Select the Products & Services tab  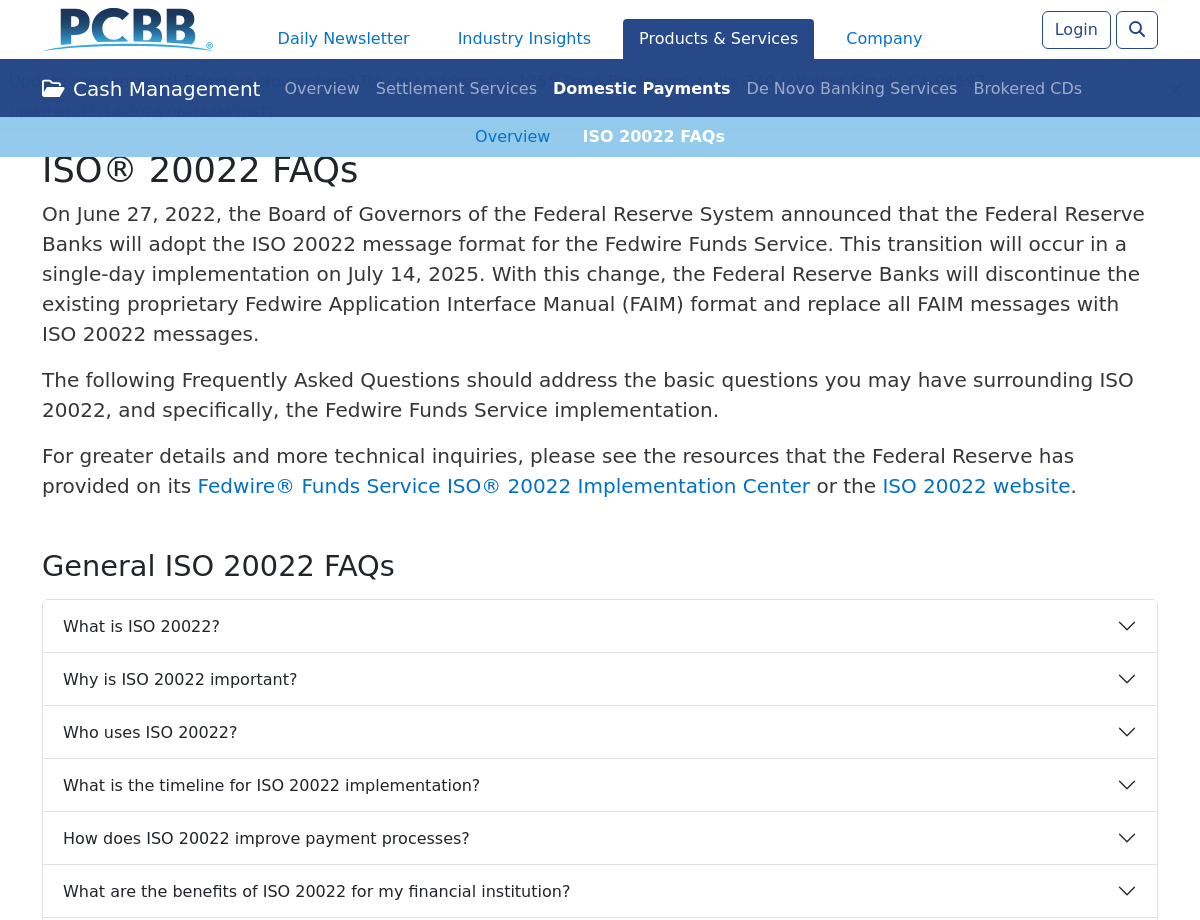pos(718,39)
